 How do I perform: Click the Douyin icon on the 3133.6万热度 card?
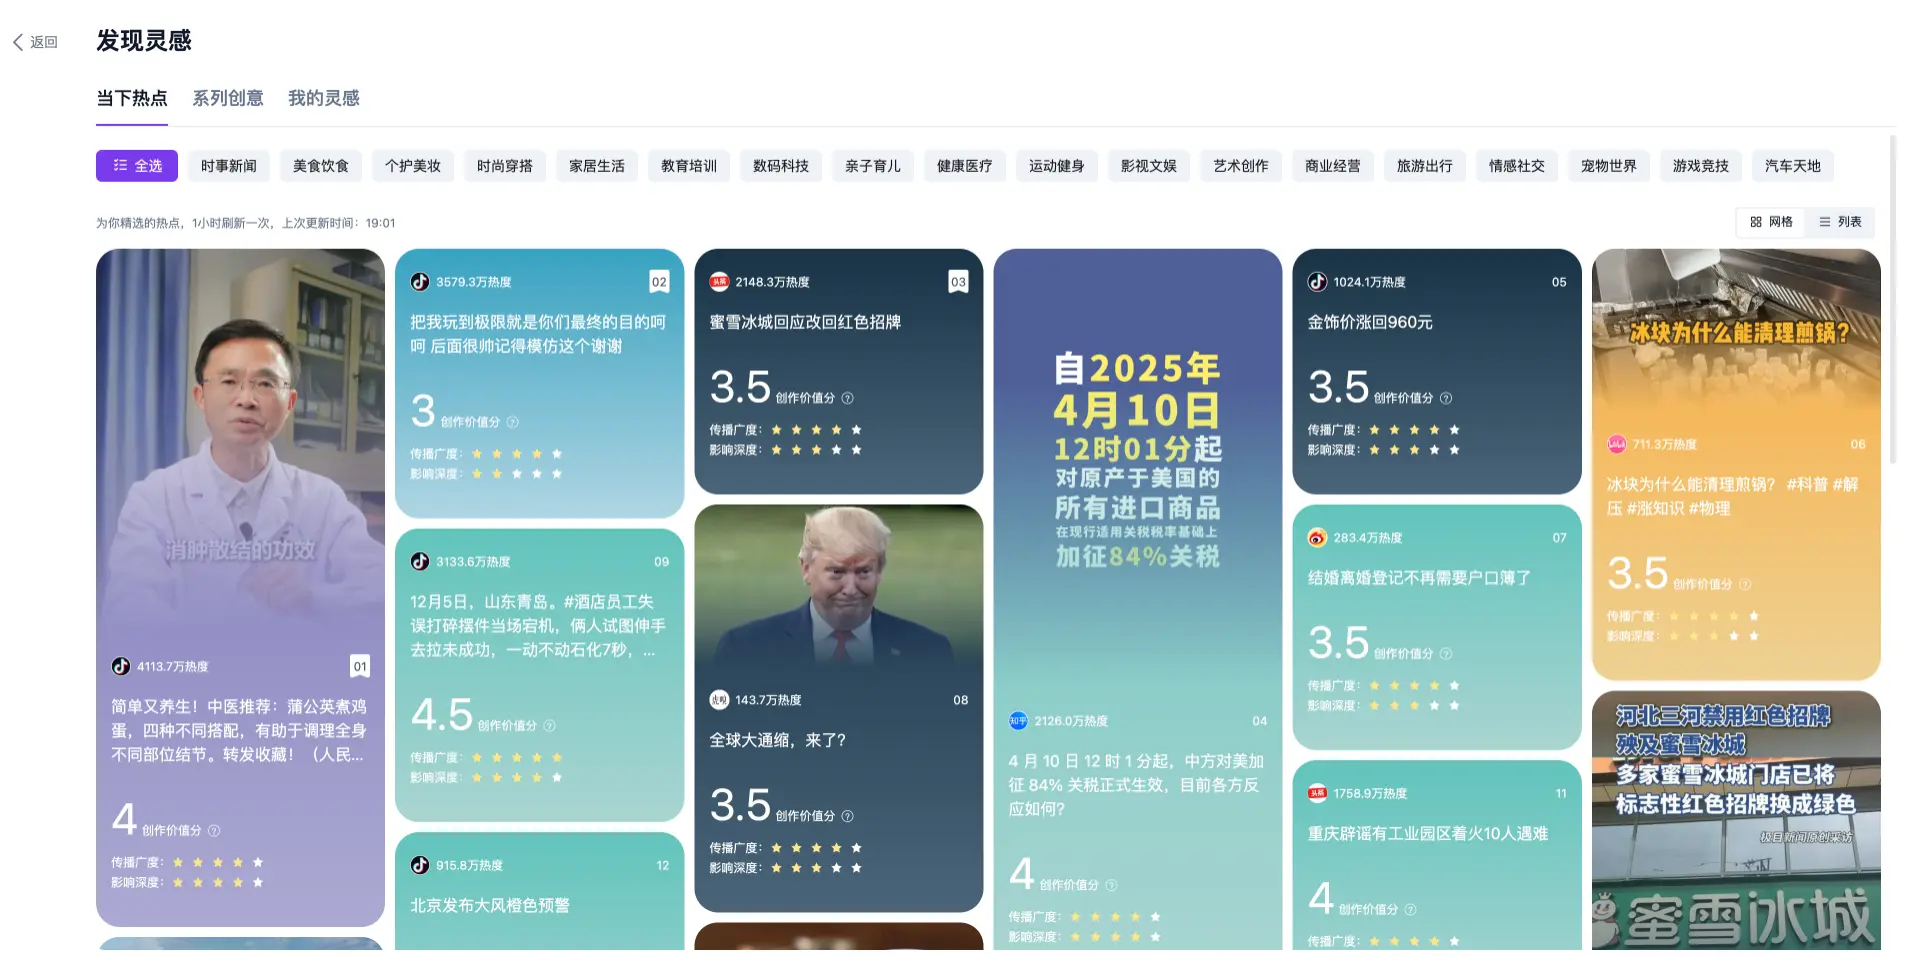[x=420, y=562]
